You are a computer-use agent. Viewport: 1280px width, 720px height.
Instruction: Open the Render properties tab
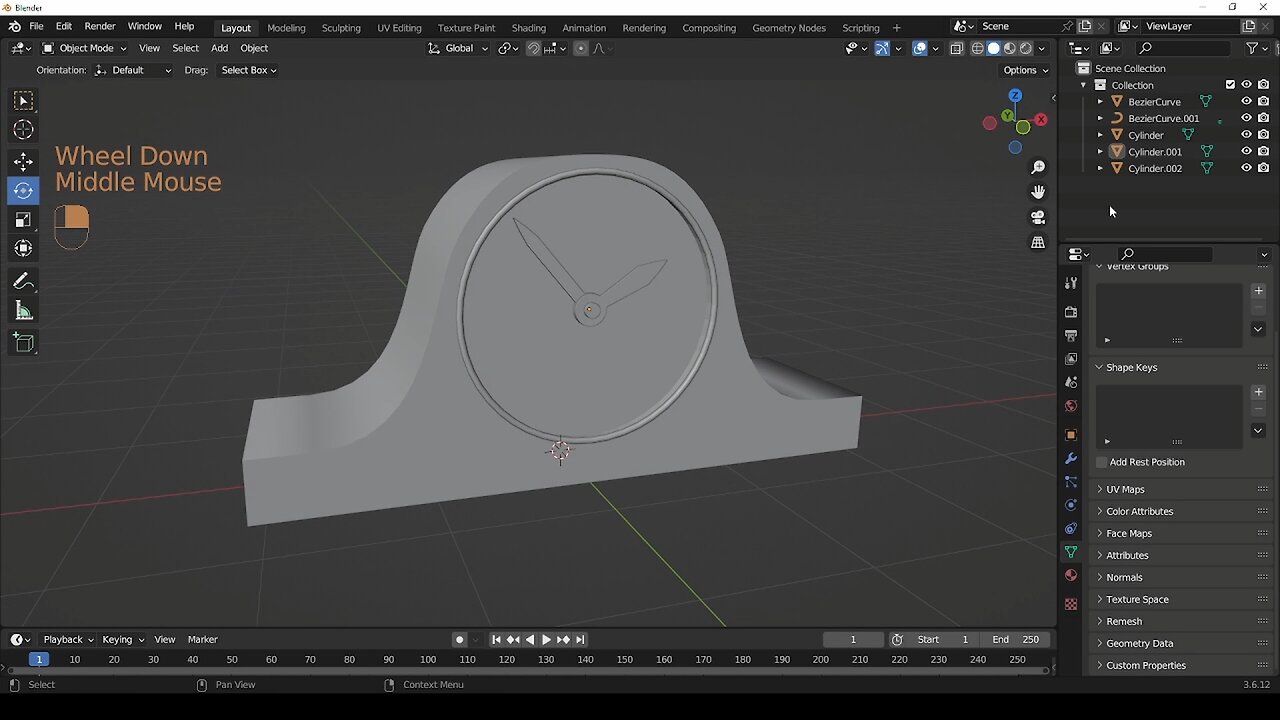click(1071, 312)
